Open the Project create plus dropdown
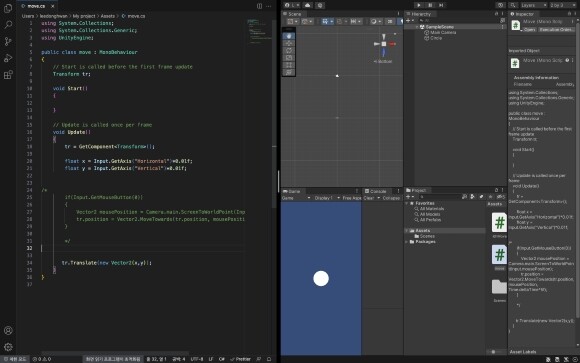The height and width of the screenshot is (363, 580). pos(410,197)
